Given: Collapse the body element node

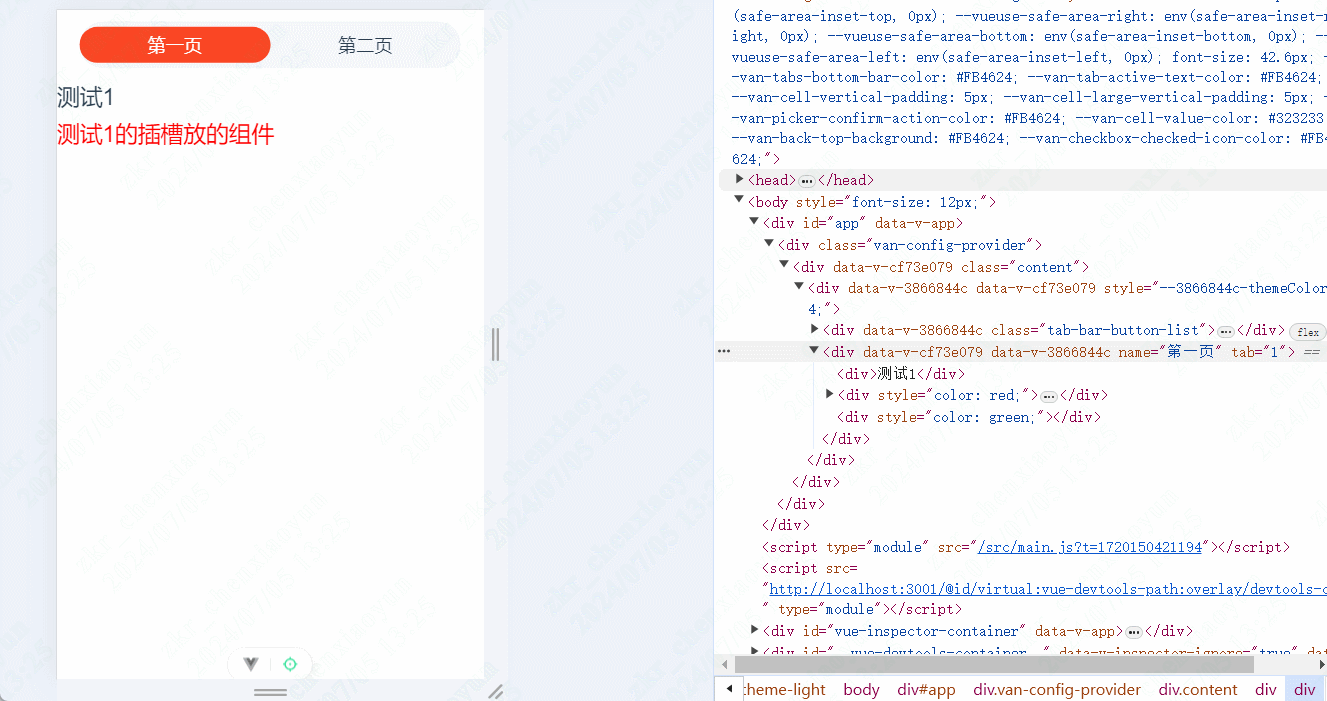Looking at the screenshot, I should [x=740, y=200].
